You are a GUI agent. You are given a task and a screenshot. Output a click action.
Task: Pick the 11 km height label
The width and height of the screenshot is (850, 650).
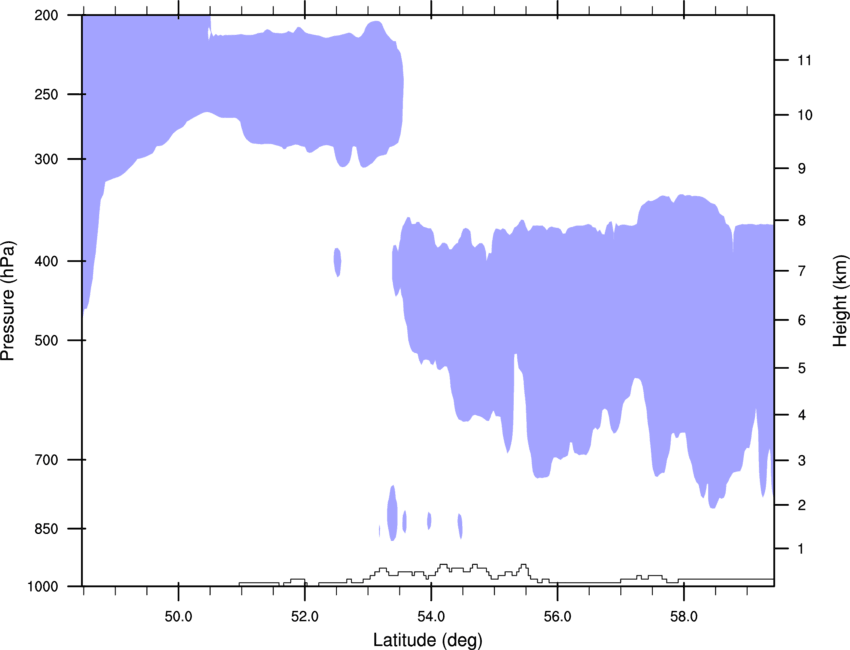pyautogui.click(x=804, y=60)
